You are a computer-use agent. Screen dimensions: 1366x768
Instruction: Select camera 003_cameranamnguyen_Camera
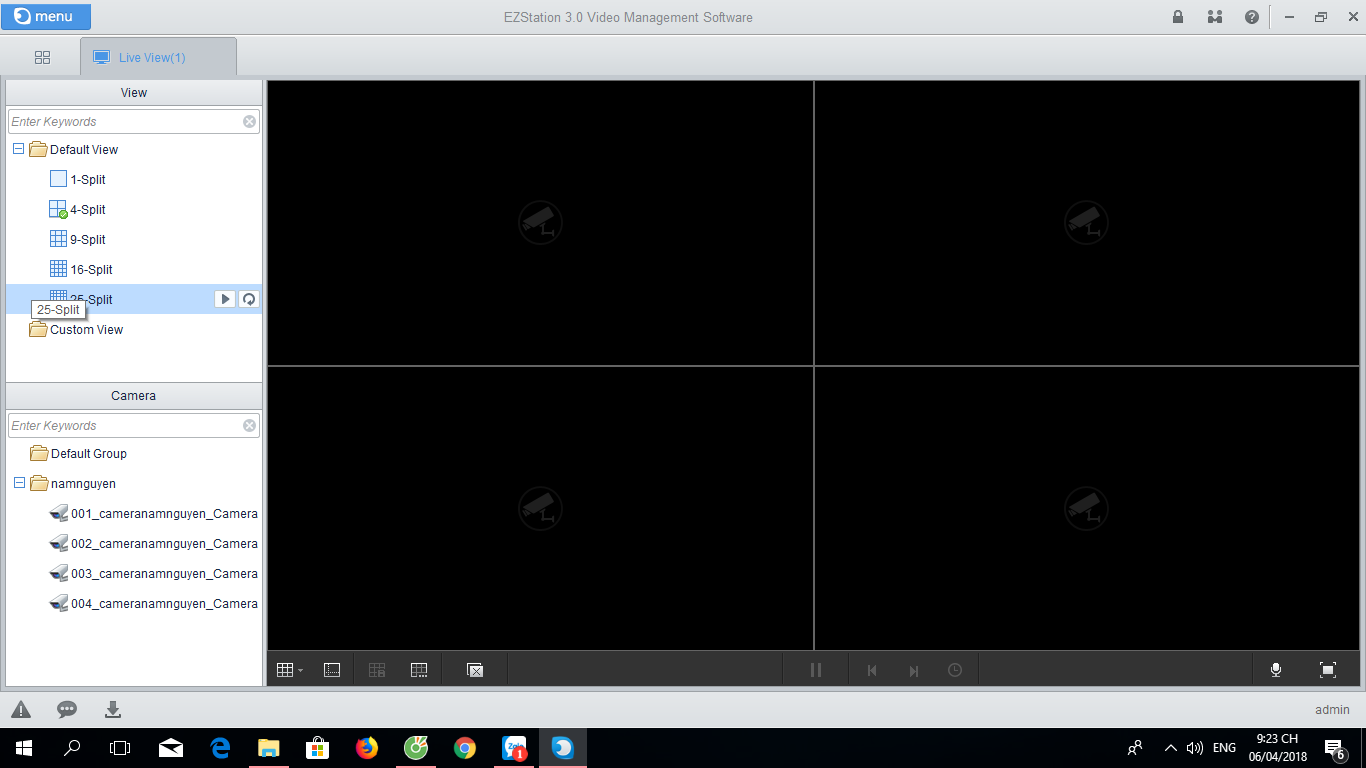pos(163,574)
